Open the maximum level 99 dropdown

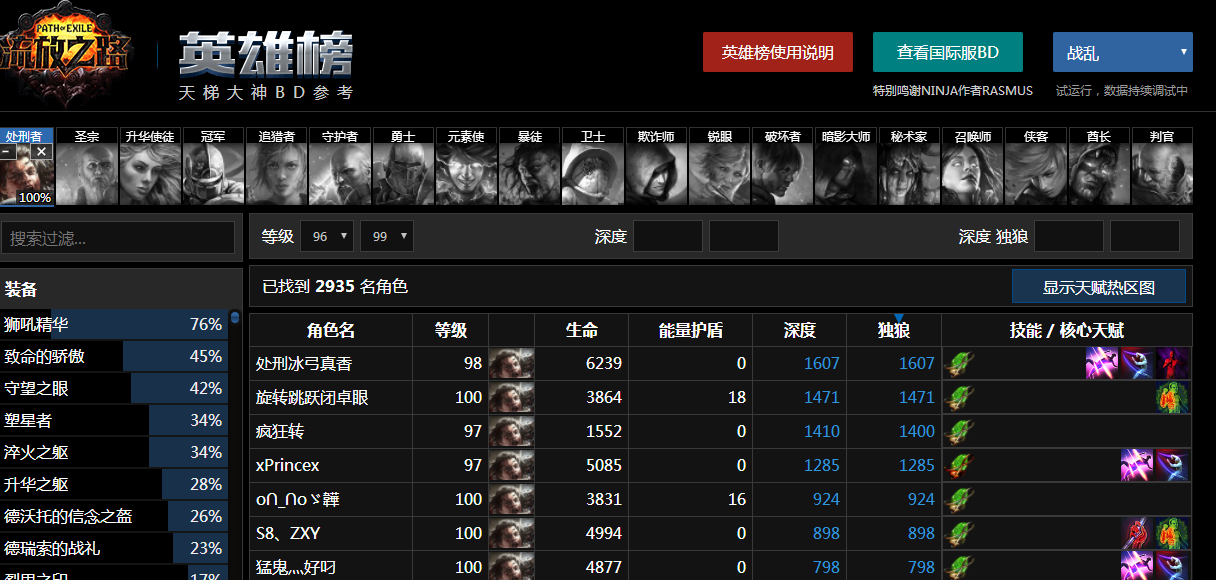[387, 236]
